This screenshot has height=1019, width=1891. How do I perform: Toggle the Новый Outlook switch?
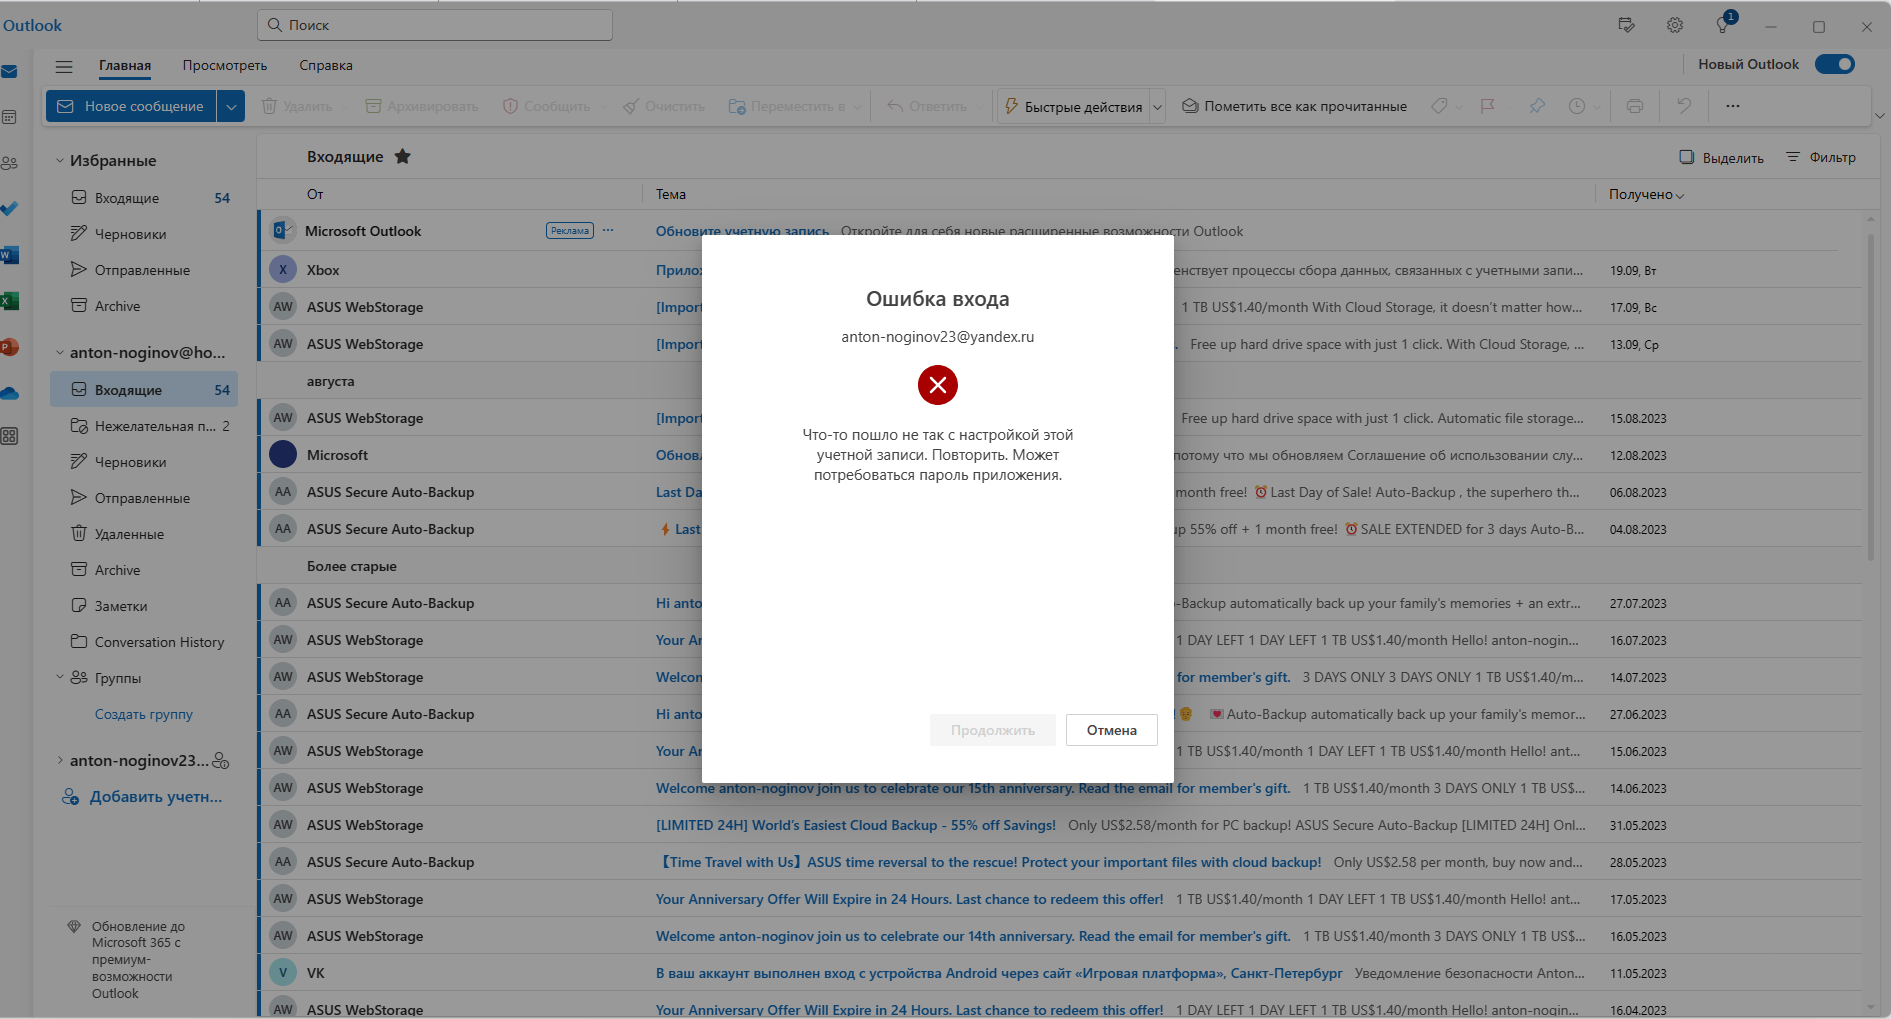[x=1835, y=64]
